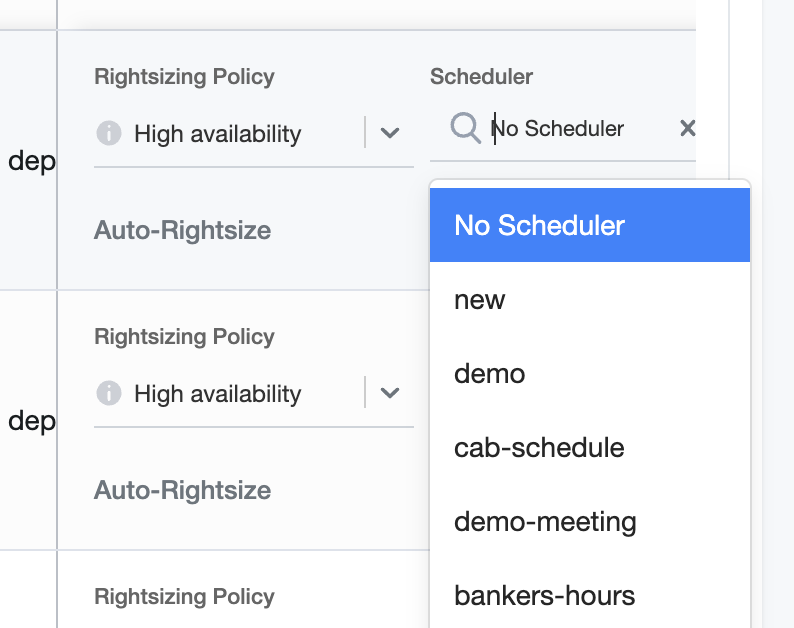Screen dimensions: 794x628
Task: Click the topmost Rightsizing Policy label
Action: click(184, 77)
